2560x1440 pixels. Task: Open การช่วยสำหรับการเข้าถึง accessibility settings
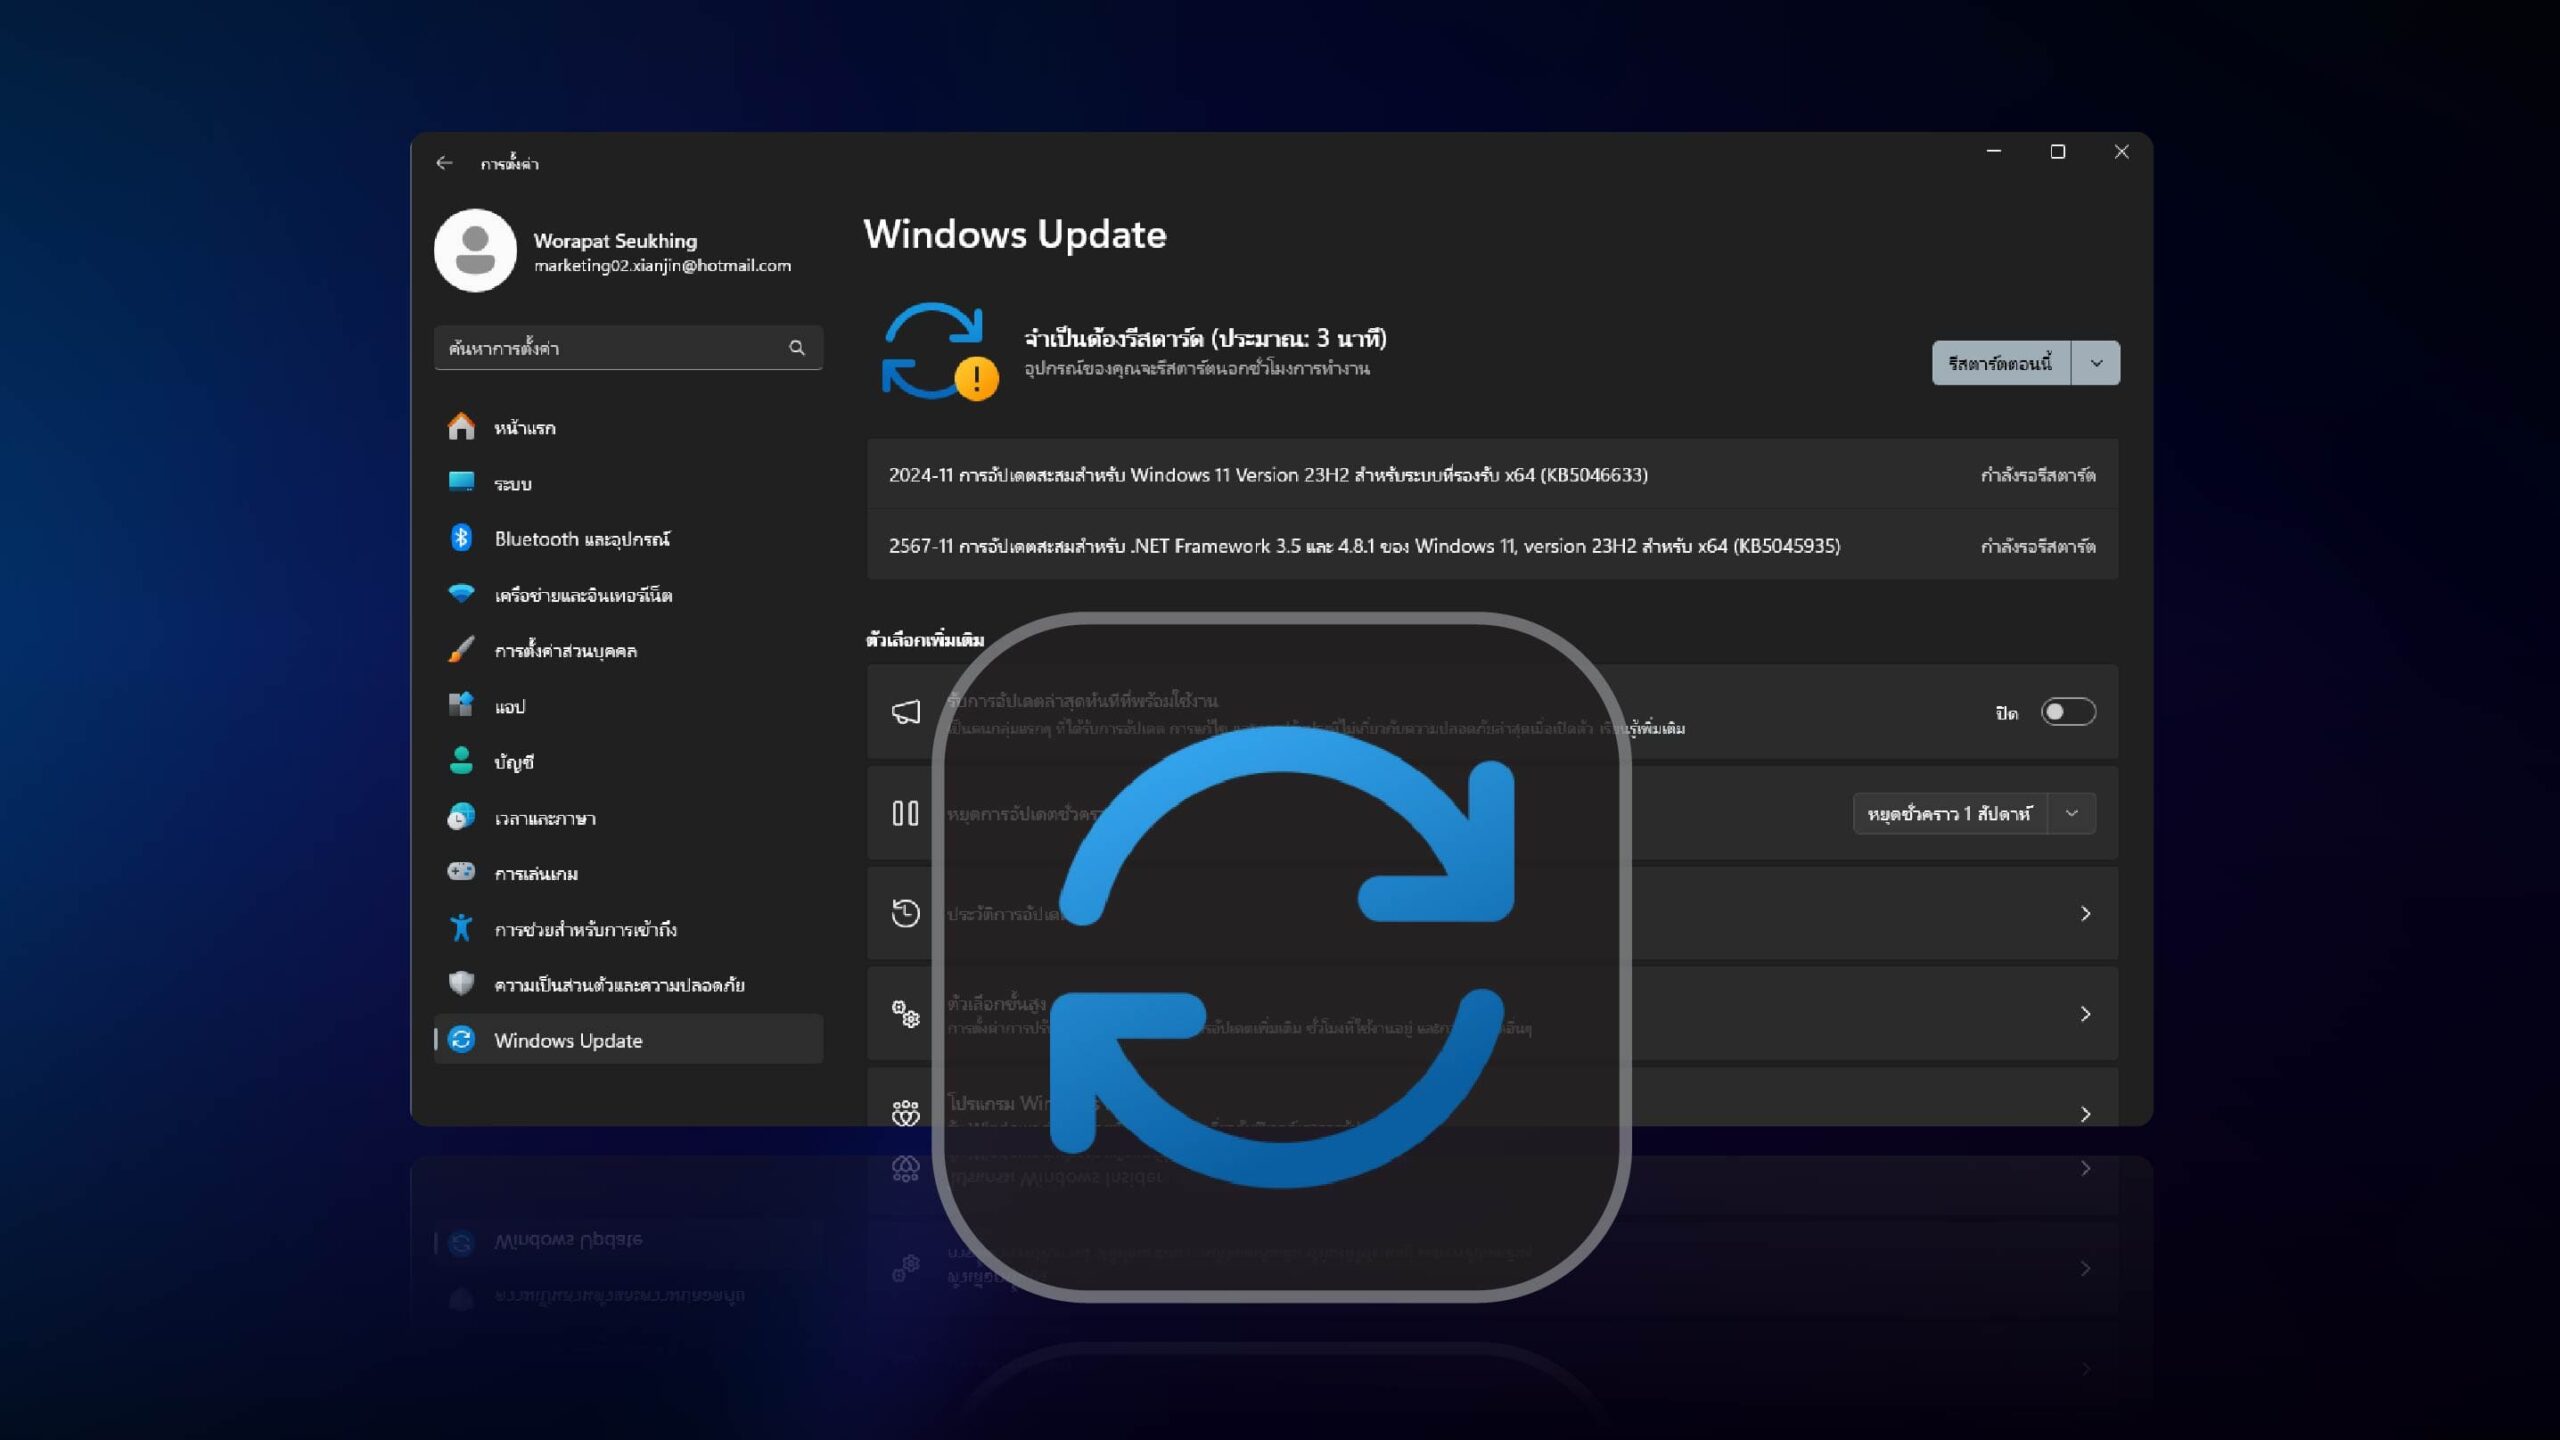pyautogui.click(x=628, y=929)
